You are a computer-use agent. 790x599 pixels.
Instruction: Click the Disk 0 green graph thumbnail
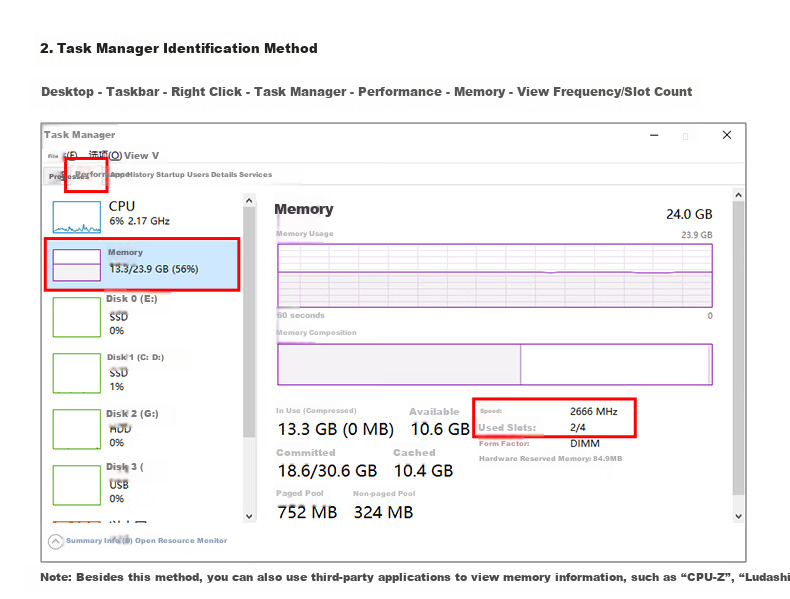click(77, 317)
